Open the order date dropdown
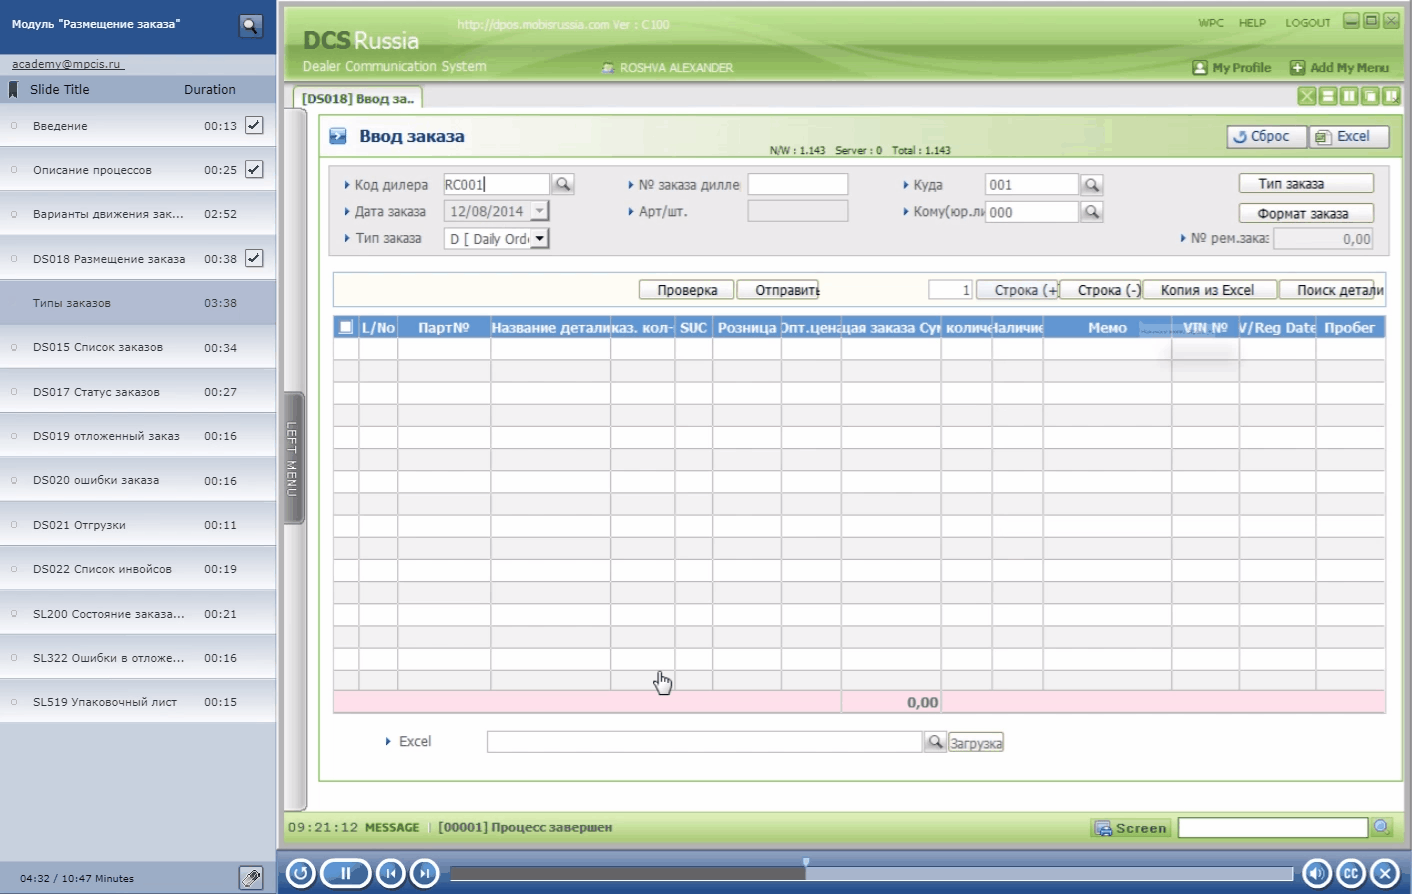Viewport: 1412px width, 894px height. [539, 211]
